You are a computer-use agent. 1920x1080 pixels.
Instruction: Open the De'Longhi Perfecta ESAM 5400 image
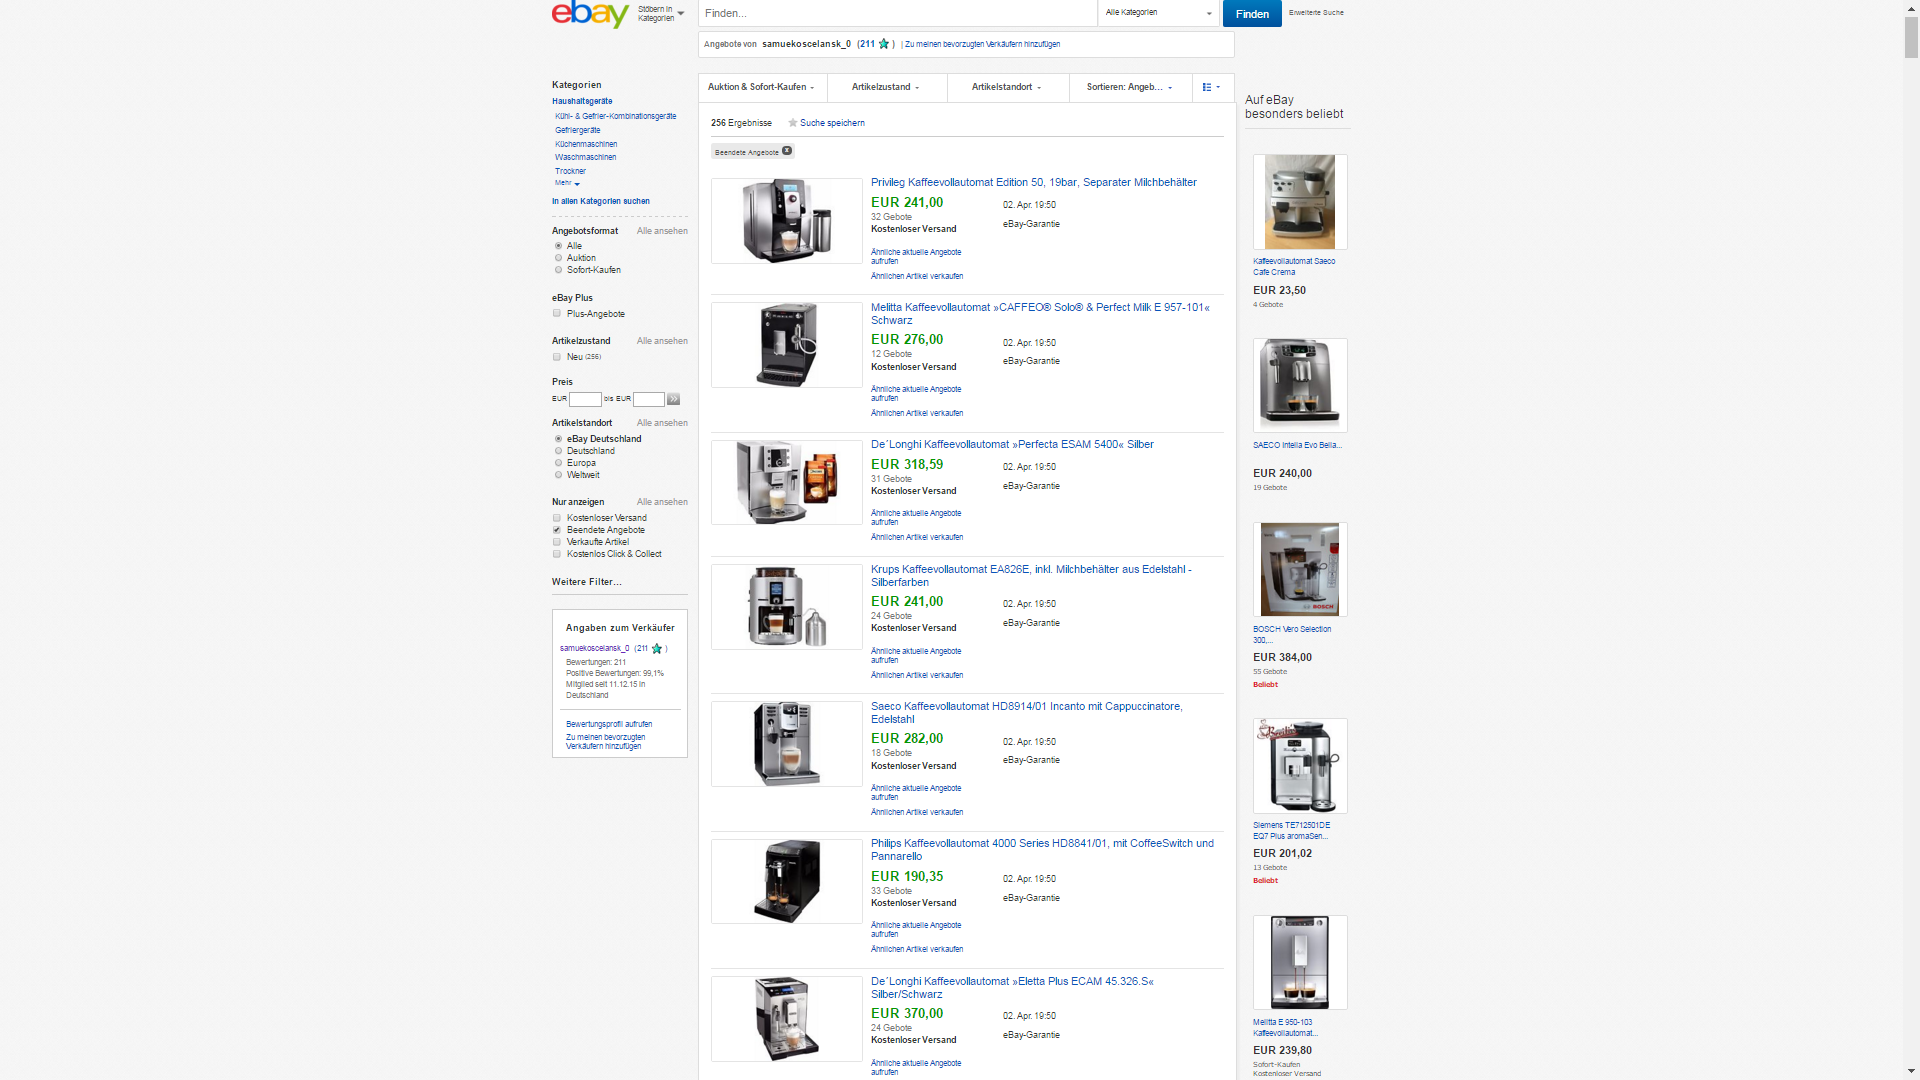787,482
